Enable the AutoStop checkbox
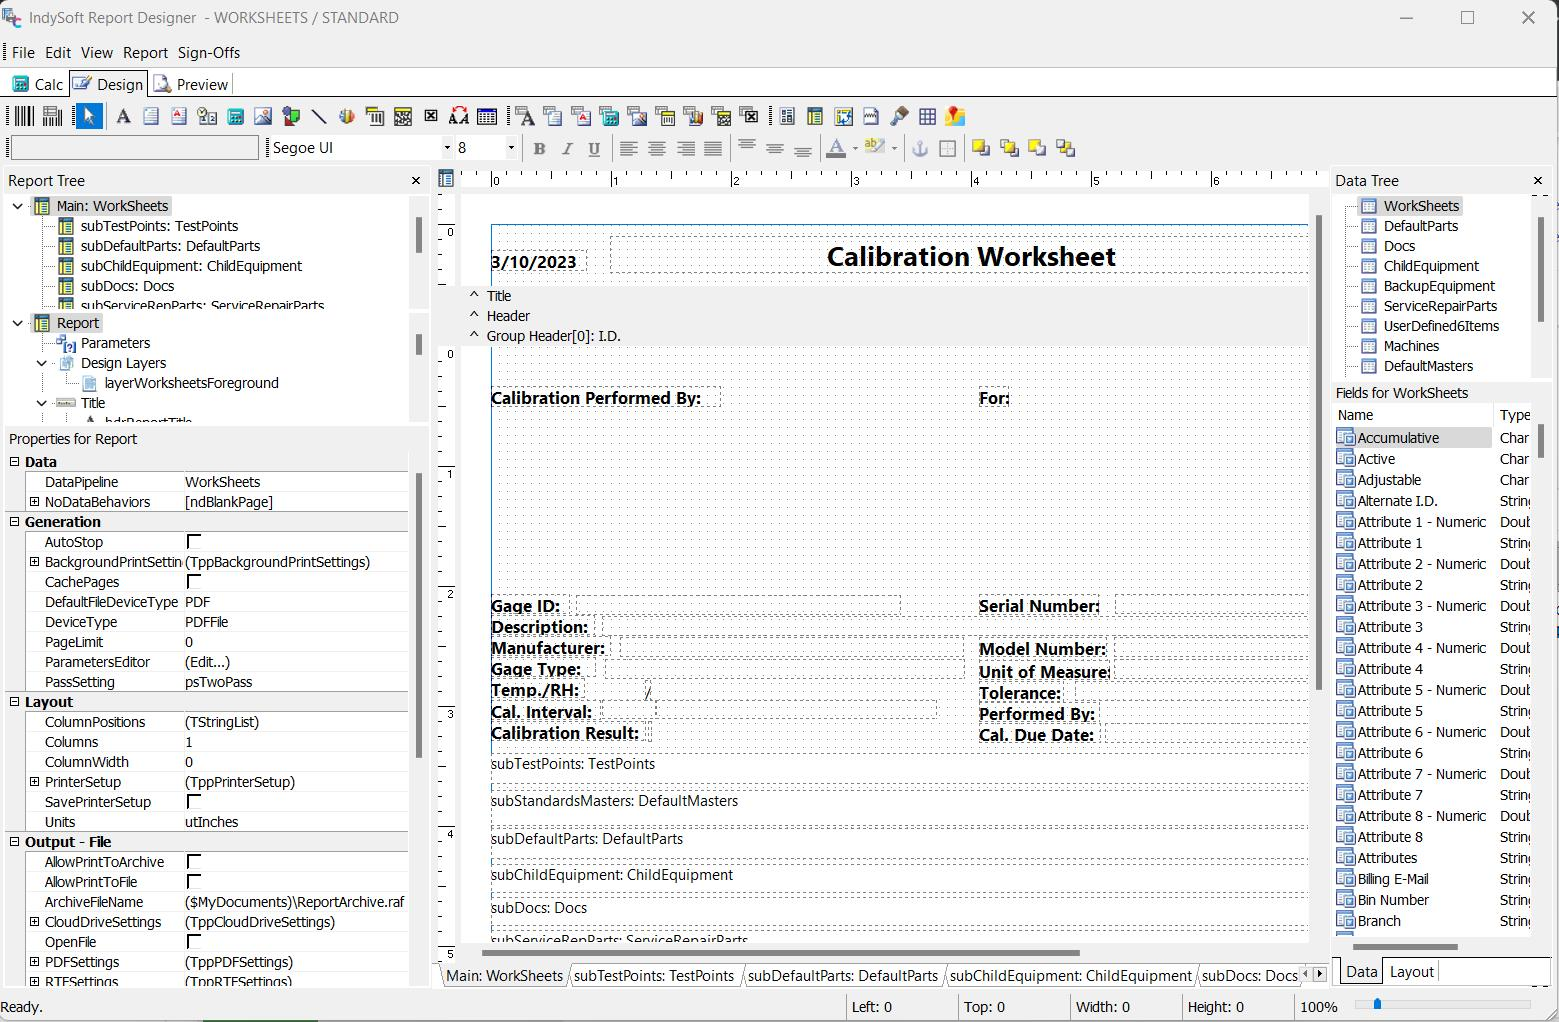The image size is (1559, 1022). pyautogui.click(x=194, y=542)
